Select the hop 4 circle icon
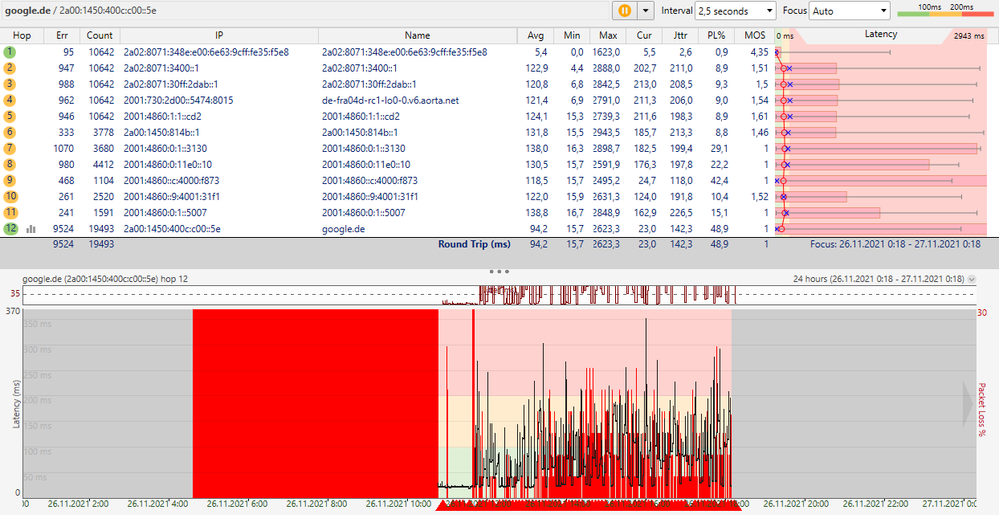Image resolution: width=999 pixels, height=515 pixels. click(10, 100)
